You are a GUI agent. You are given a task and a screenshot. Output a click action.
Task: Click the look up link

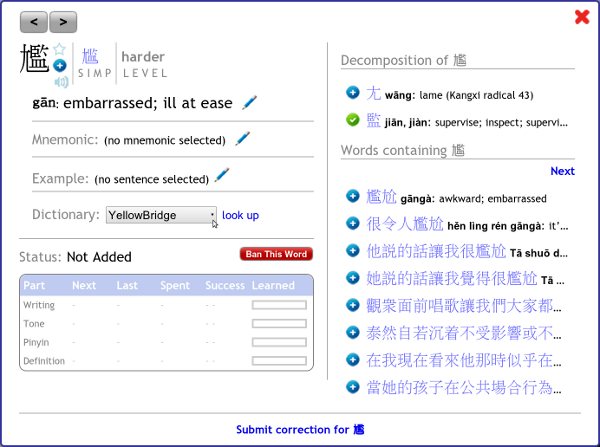[x=240, y=215]
